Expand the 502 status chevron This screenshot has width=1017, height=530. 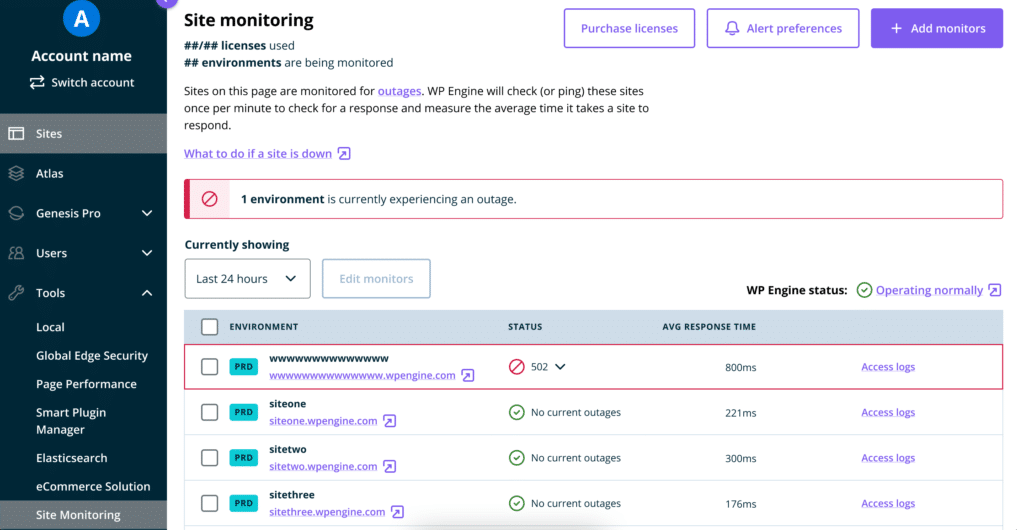[560, 367]
